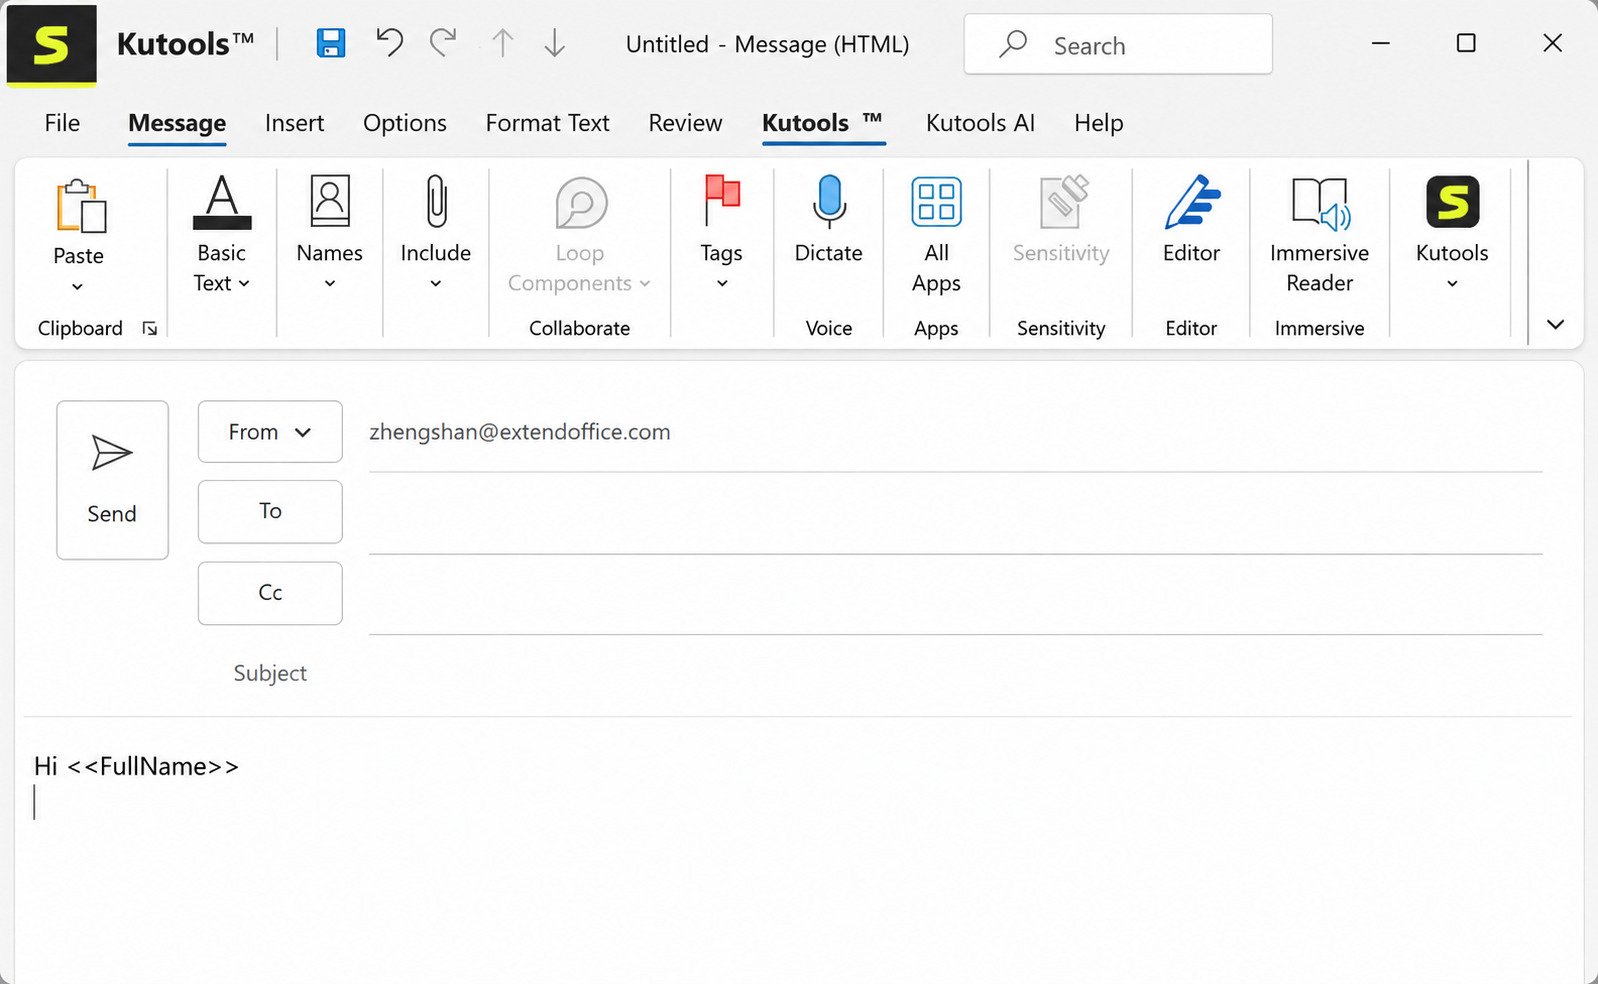The height and width of the screenshot is (984, 1598).
Task: Expand Paste options arrow
Action: pos(78,287)
